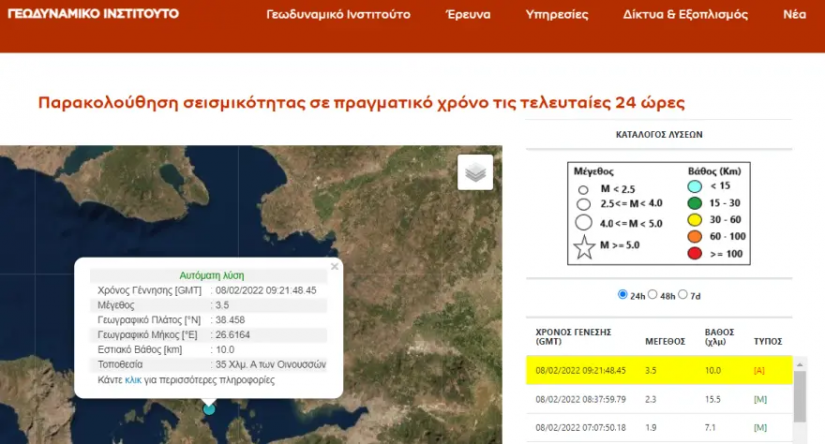Screen dimensions: 825x444
Task: Click the cyan earthquake marker on map
Action: click(209, 408)
